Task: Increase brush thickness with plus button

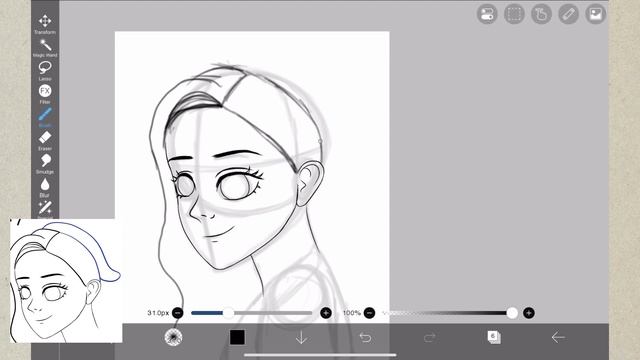Action: point(326,313)
